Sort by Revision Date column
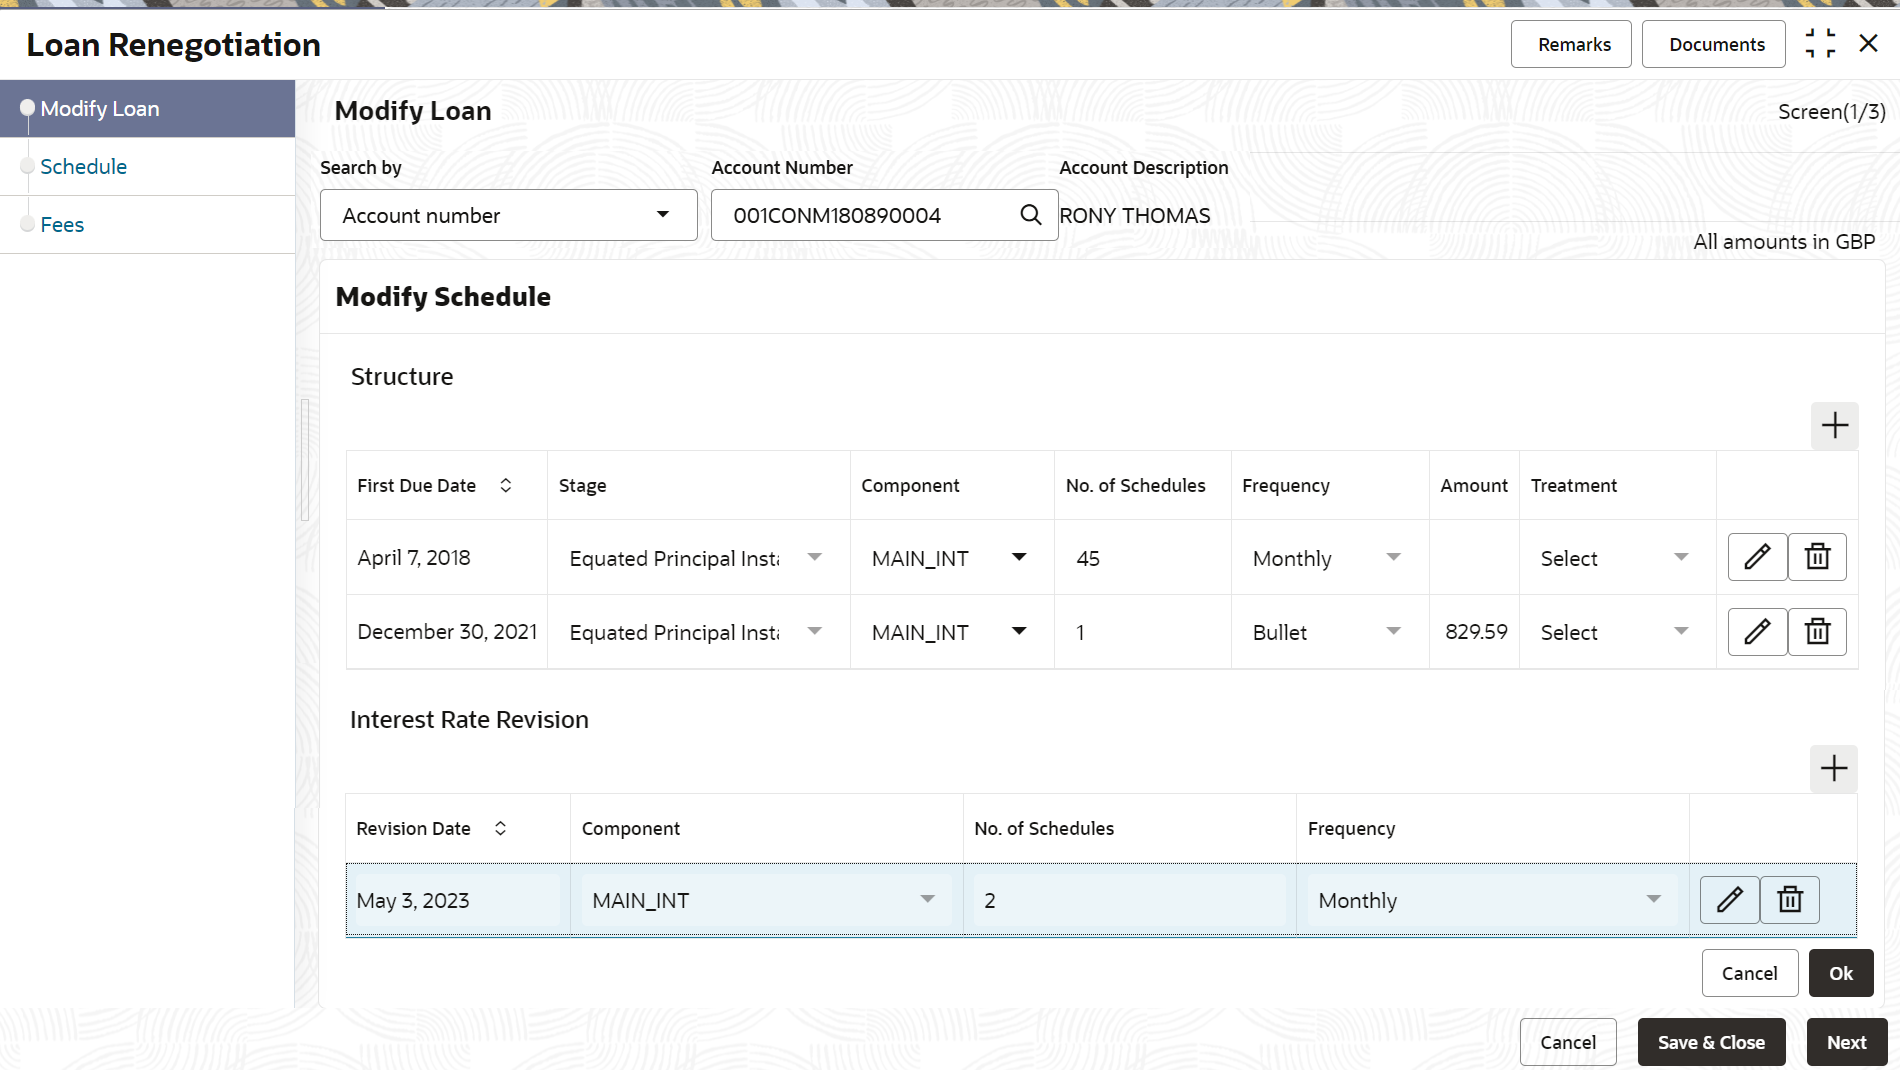Screen dimensions: 1900x1071 pos(500,829)
